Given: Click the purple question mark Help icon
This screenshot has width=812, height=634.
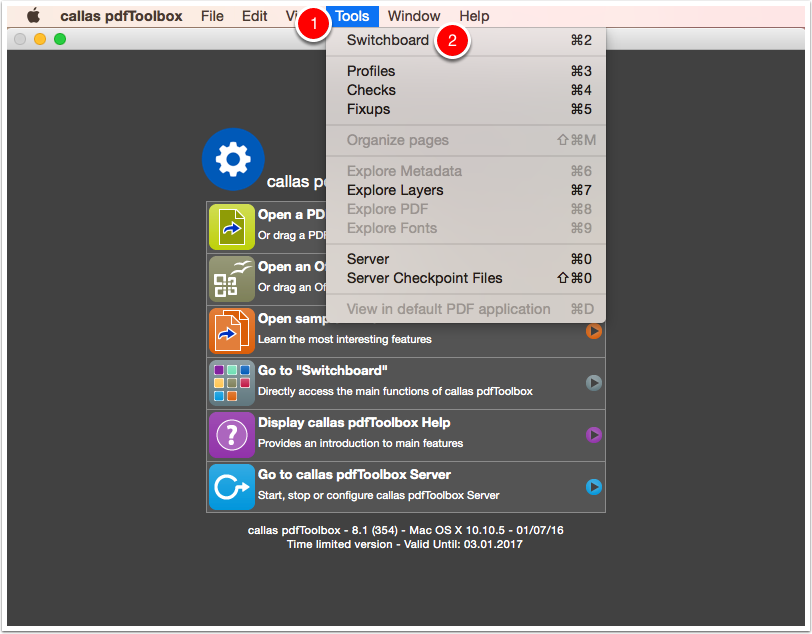Looking at the screenshot, I should point(231,435).
